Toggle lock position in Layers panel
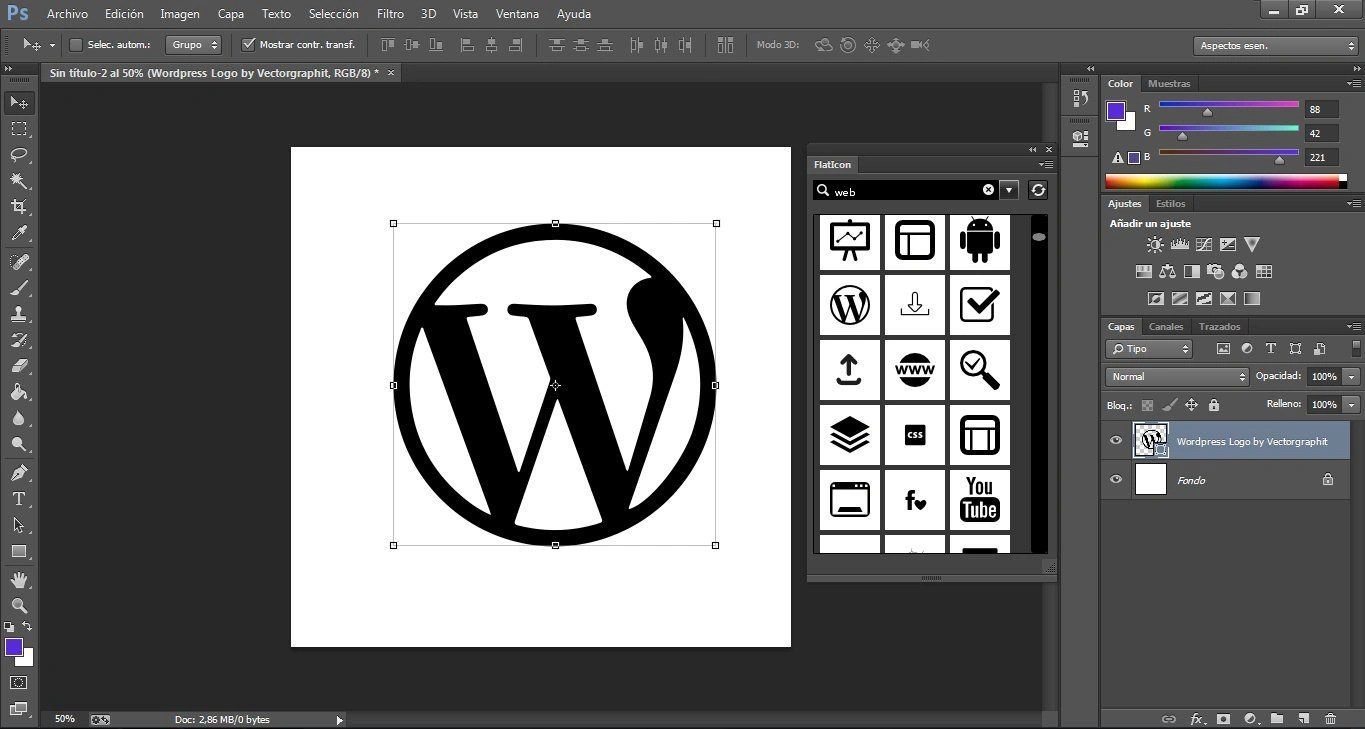1365x729 pixels. 1191,405
